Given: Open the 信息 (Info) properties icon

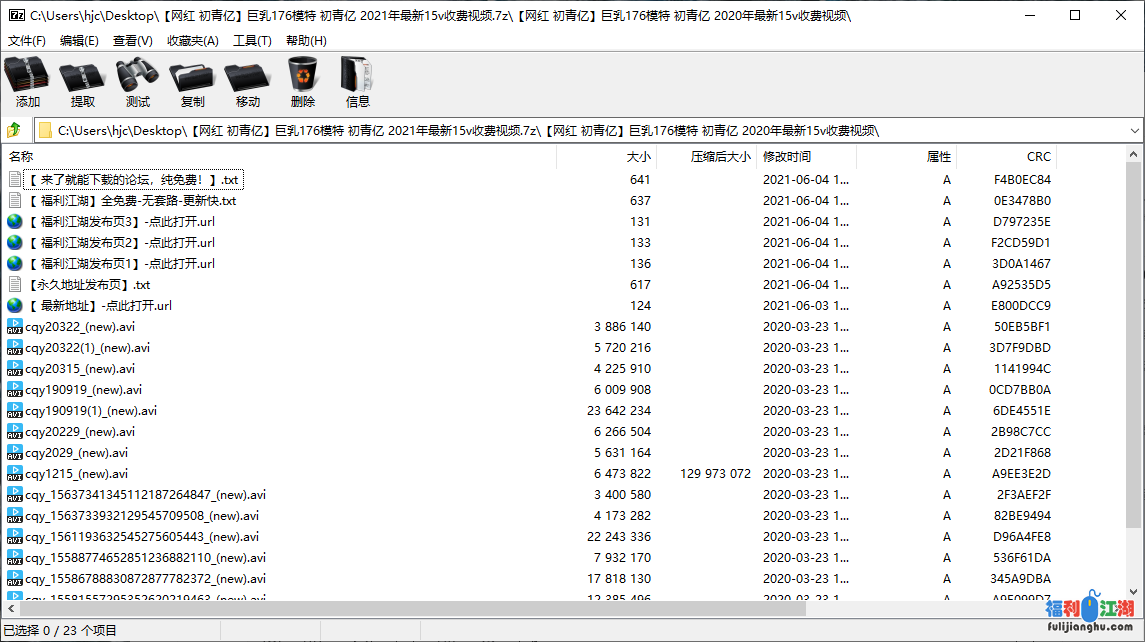Looking at the screenshot, I should [357, 82].
